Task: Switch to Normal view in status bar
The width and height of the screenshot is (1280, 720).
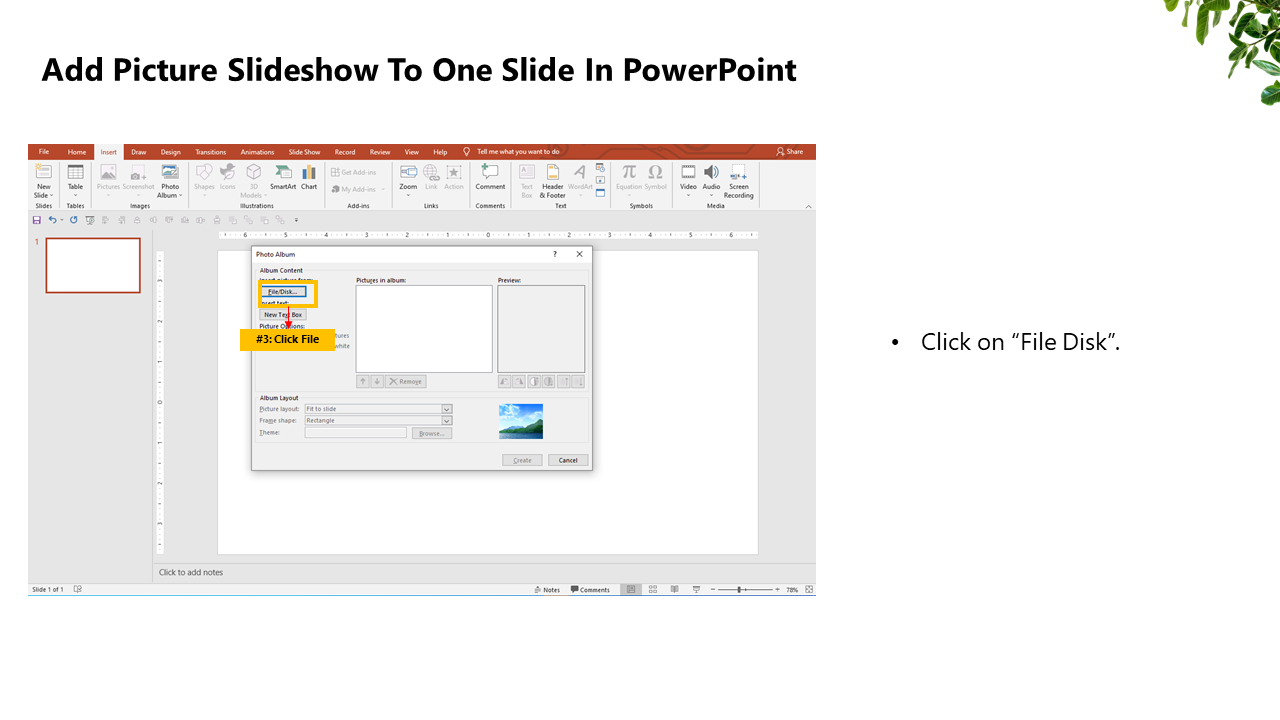Action: click(631, 590)
